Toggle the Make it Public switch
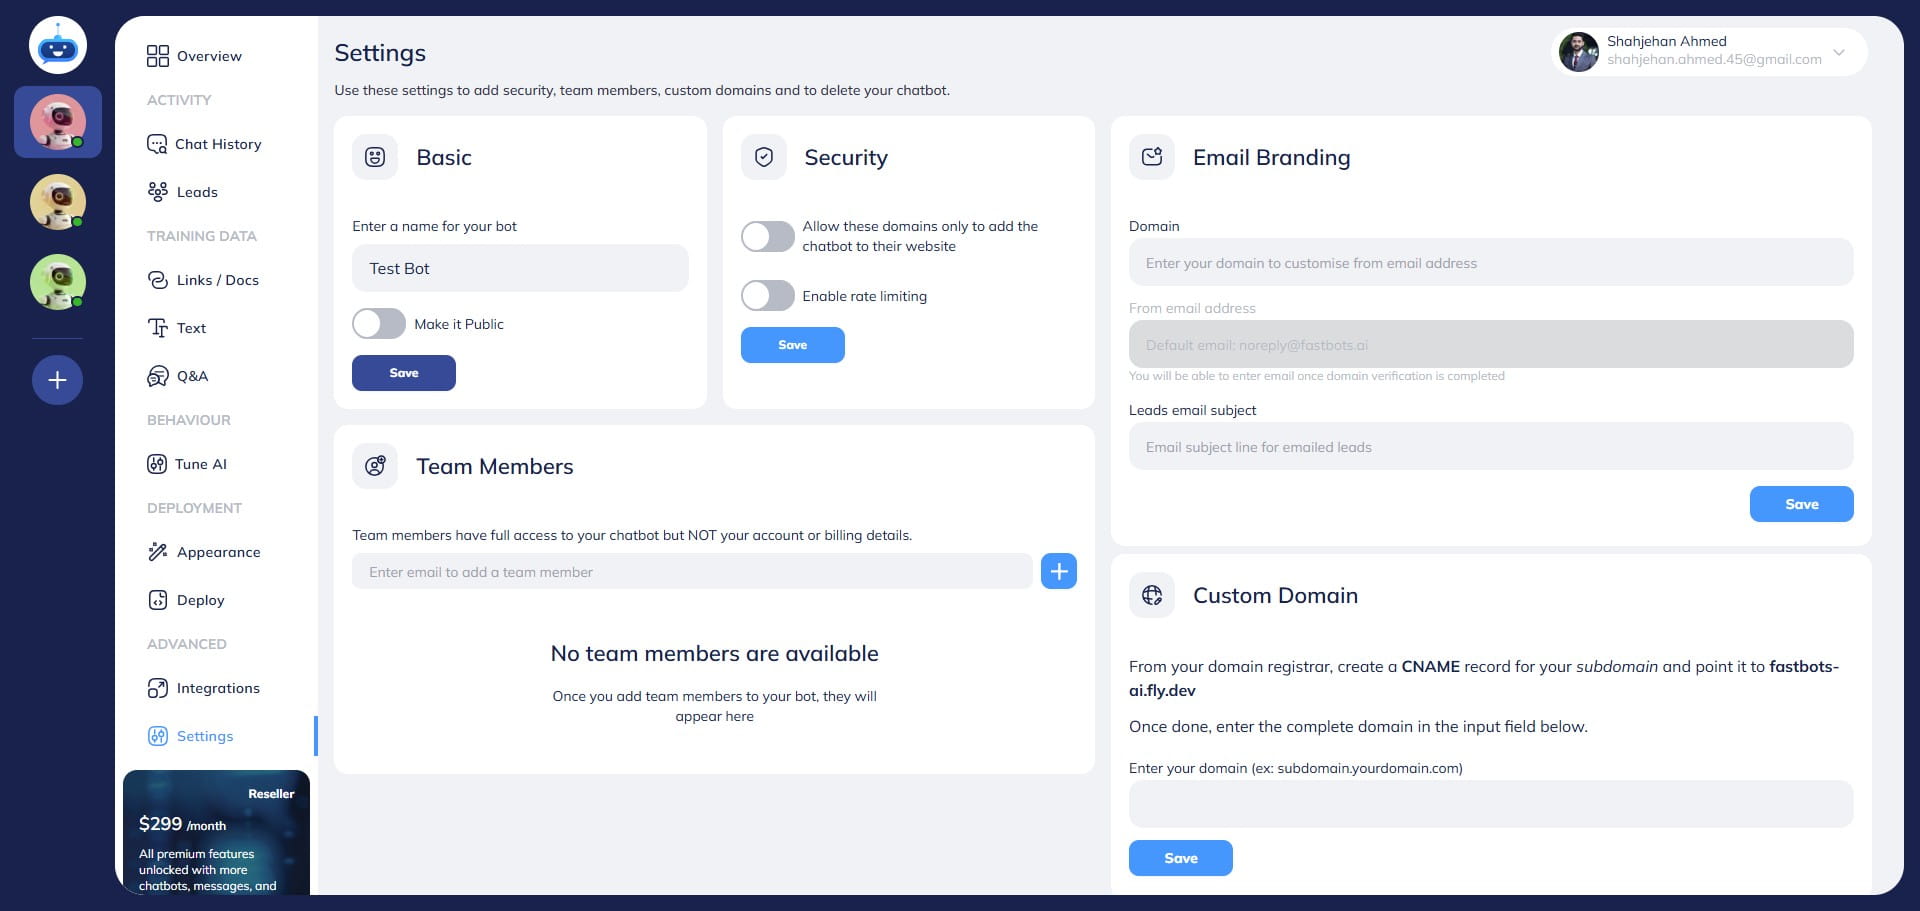The height and width of the screenshot is (911, 1920). click(x=379, y=324)
